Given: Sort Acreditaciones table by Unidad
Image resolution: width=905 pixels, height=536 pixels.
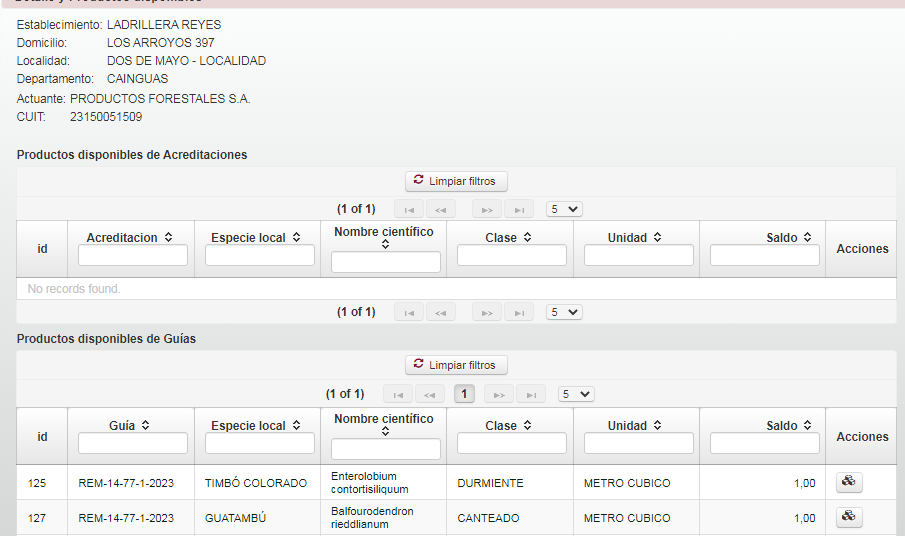Looking at the screenshot, I should [x=657, y=237].
